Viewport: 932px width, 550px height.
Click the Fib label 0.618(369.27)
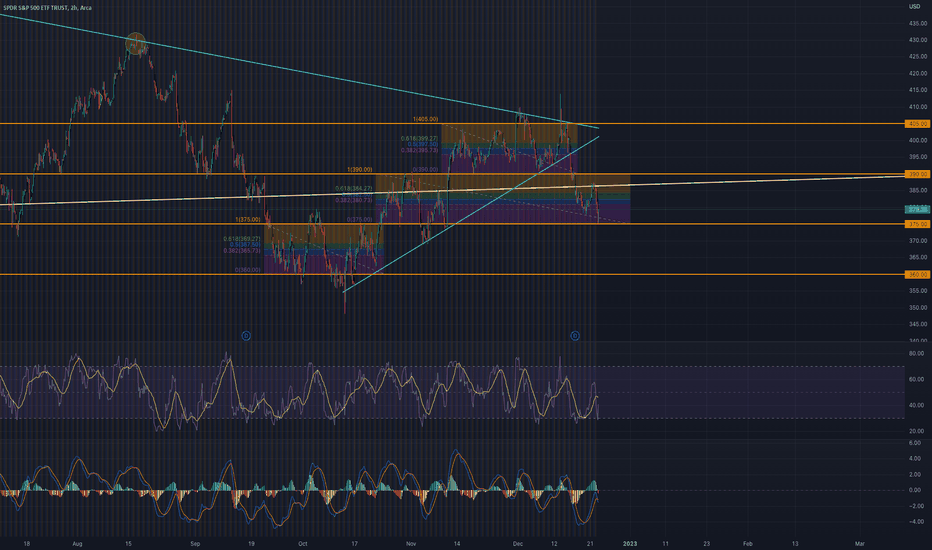point(242,239)
